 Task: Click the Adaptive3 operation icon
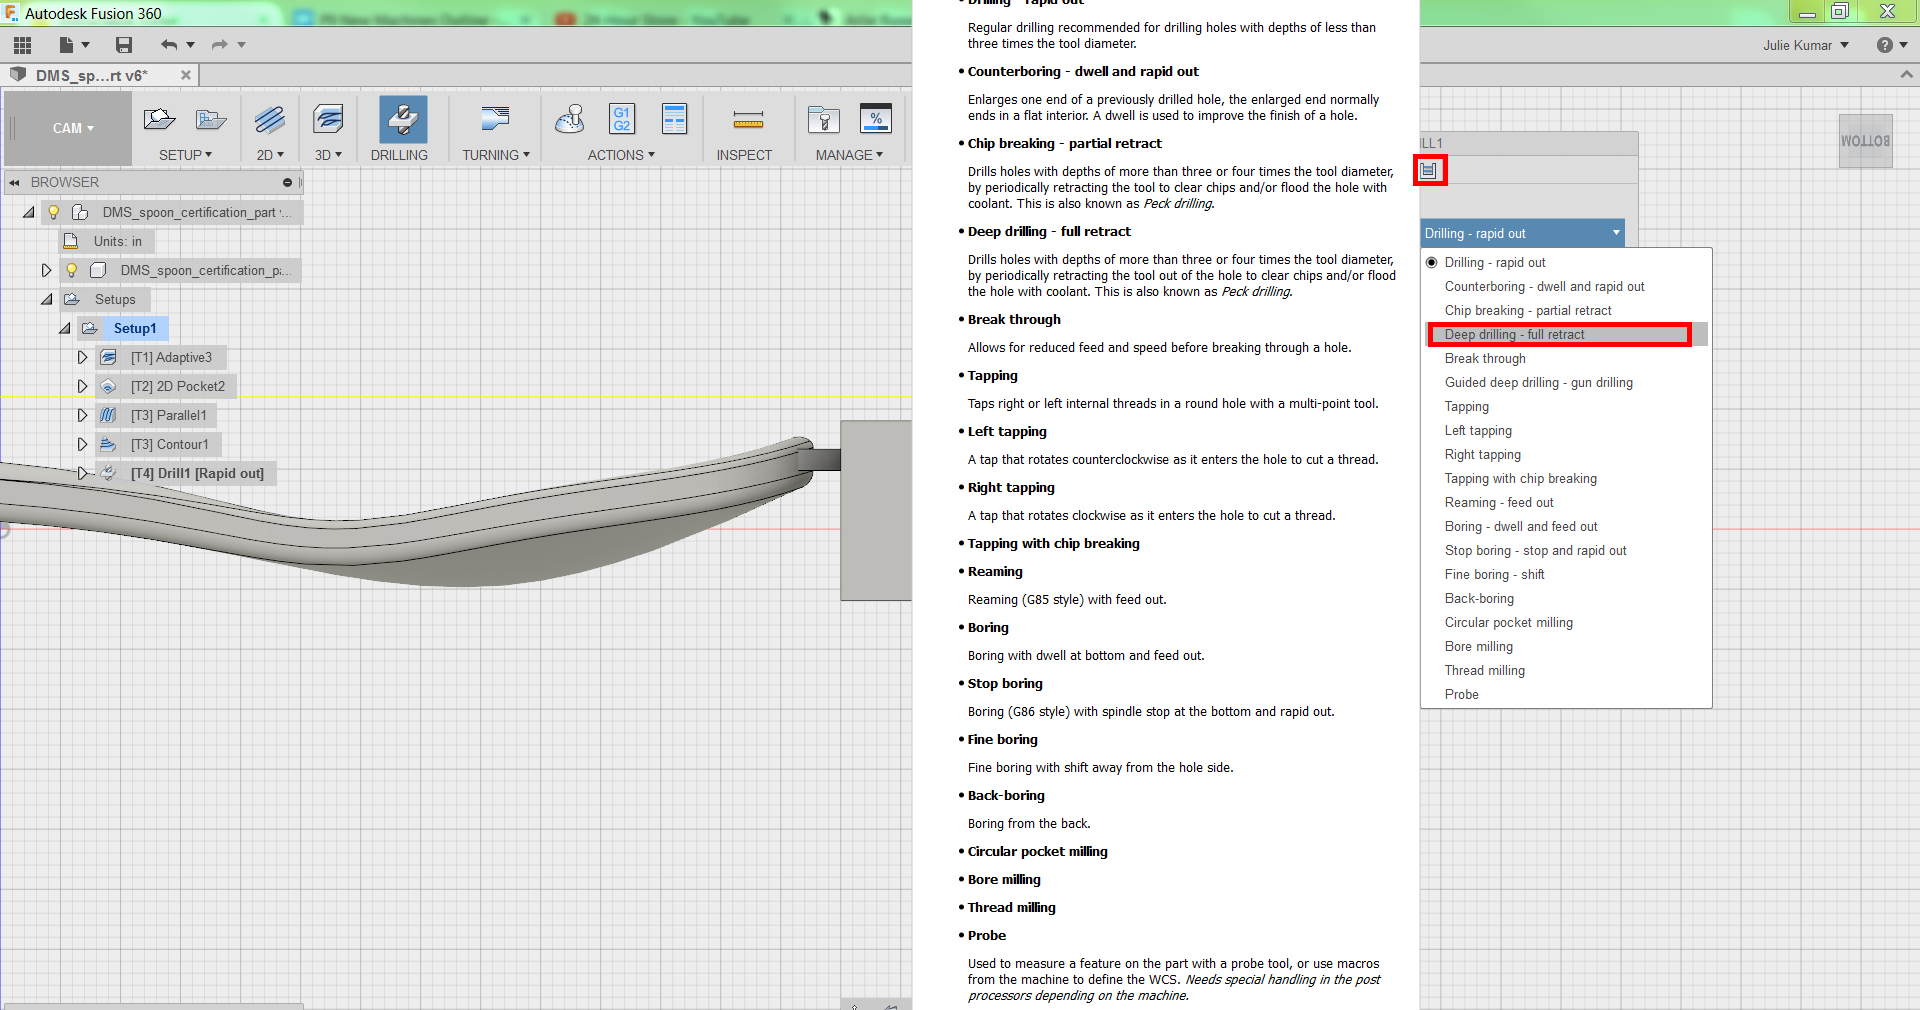click(x=109, y=358)
